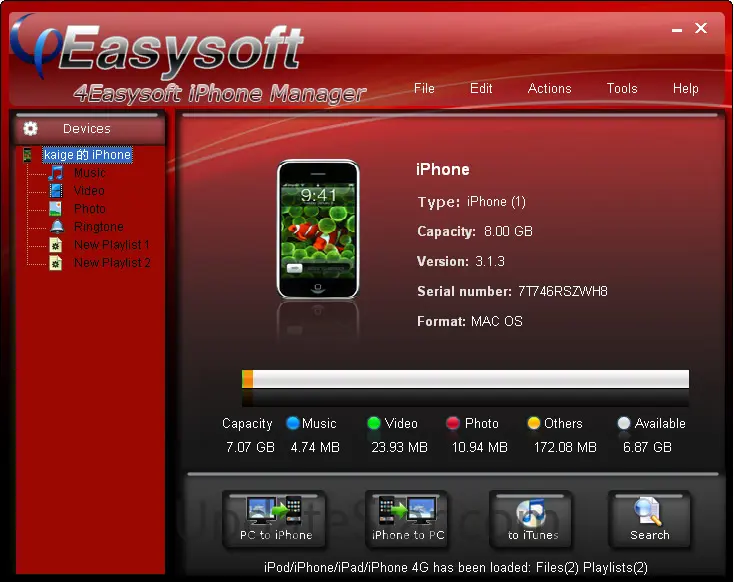
Task: Select New Playlist 1
Action: 111,245
